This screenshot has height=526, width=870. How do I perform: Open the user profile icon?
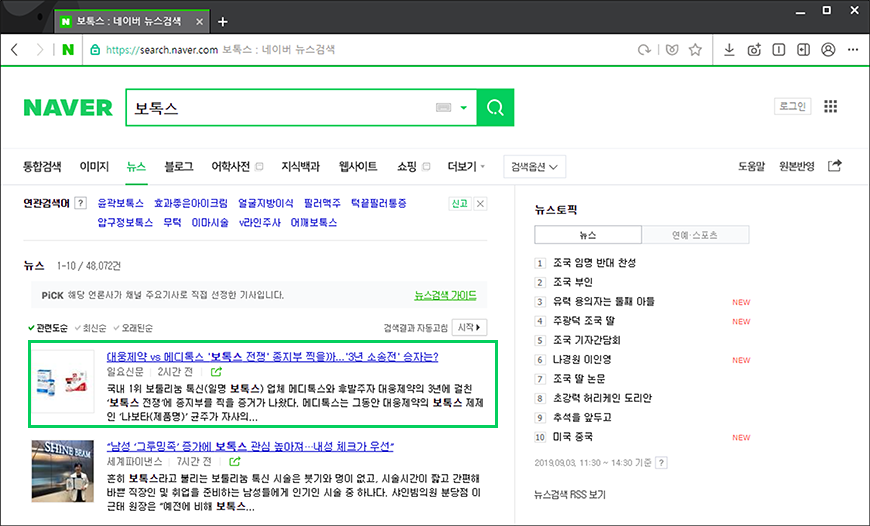point(828,50)
